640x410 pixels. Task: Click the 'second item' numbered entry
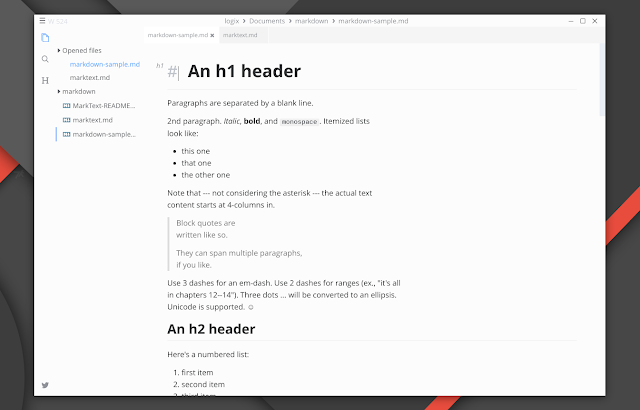click(203, 384)
